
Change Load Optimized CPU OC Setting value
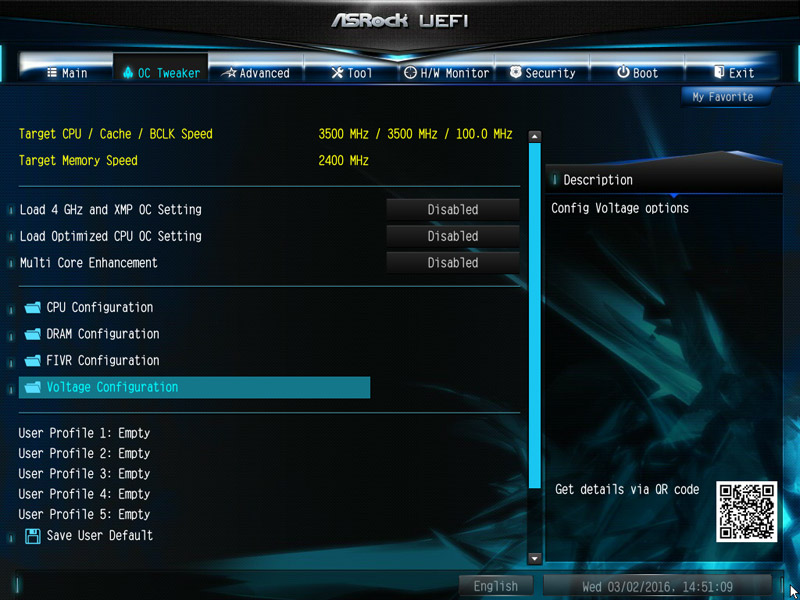click(x=453, y=236)
